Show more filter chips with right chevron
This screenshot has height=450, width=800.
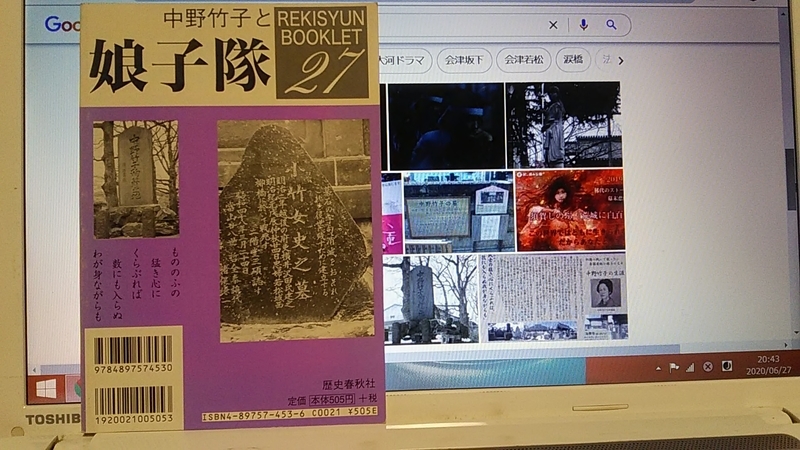point(621,61)
